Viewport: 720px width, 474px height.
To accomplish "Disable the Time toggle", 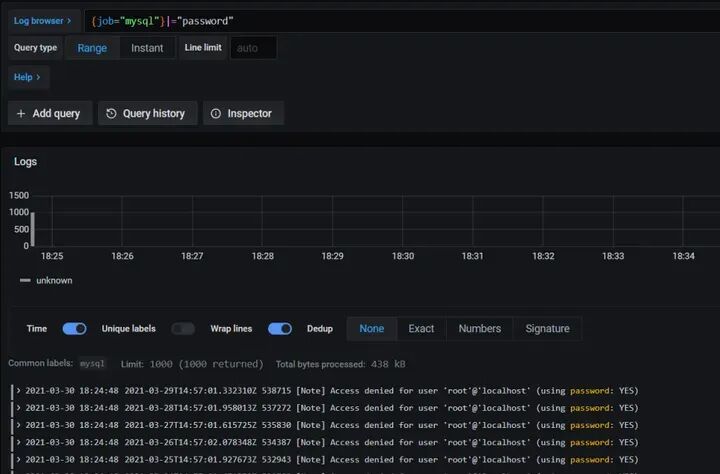I will click(74, 329).
